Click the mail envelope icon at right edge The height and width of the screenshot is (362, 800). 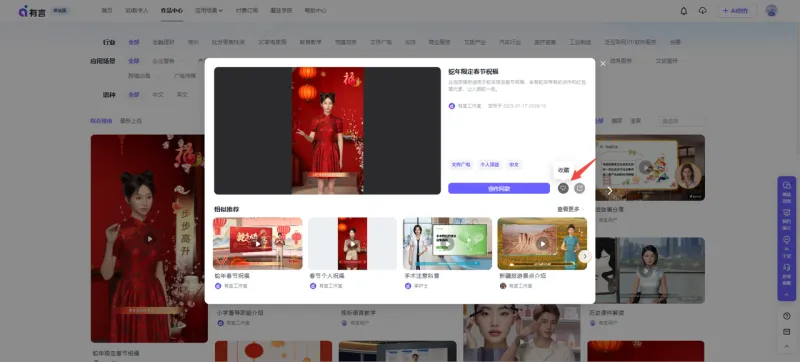[x=786, y=332]
